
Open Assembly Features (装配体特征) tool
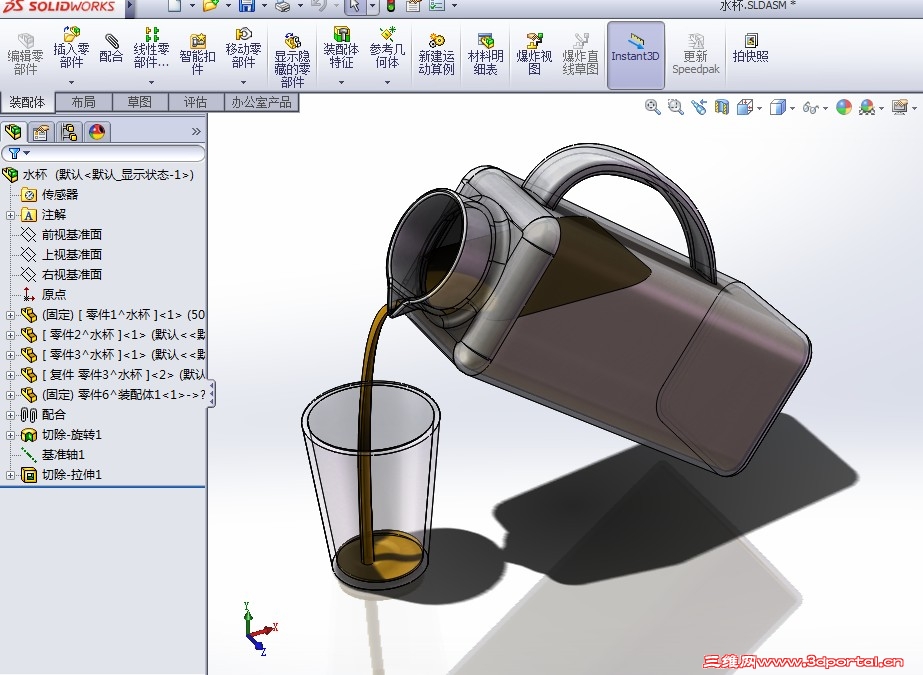tap(341, 48)
